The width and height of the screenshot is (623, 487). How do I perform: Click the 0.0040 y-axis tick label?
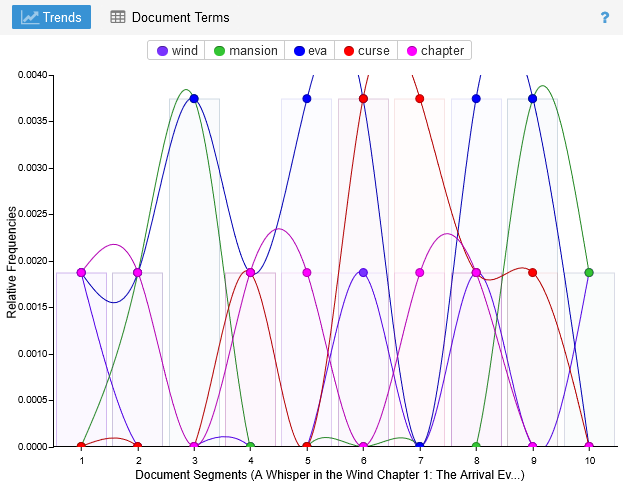32,75
